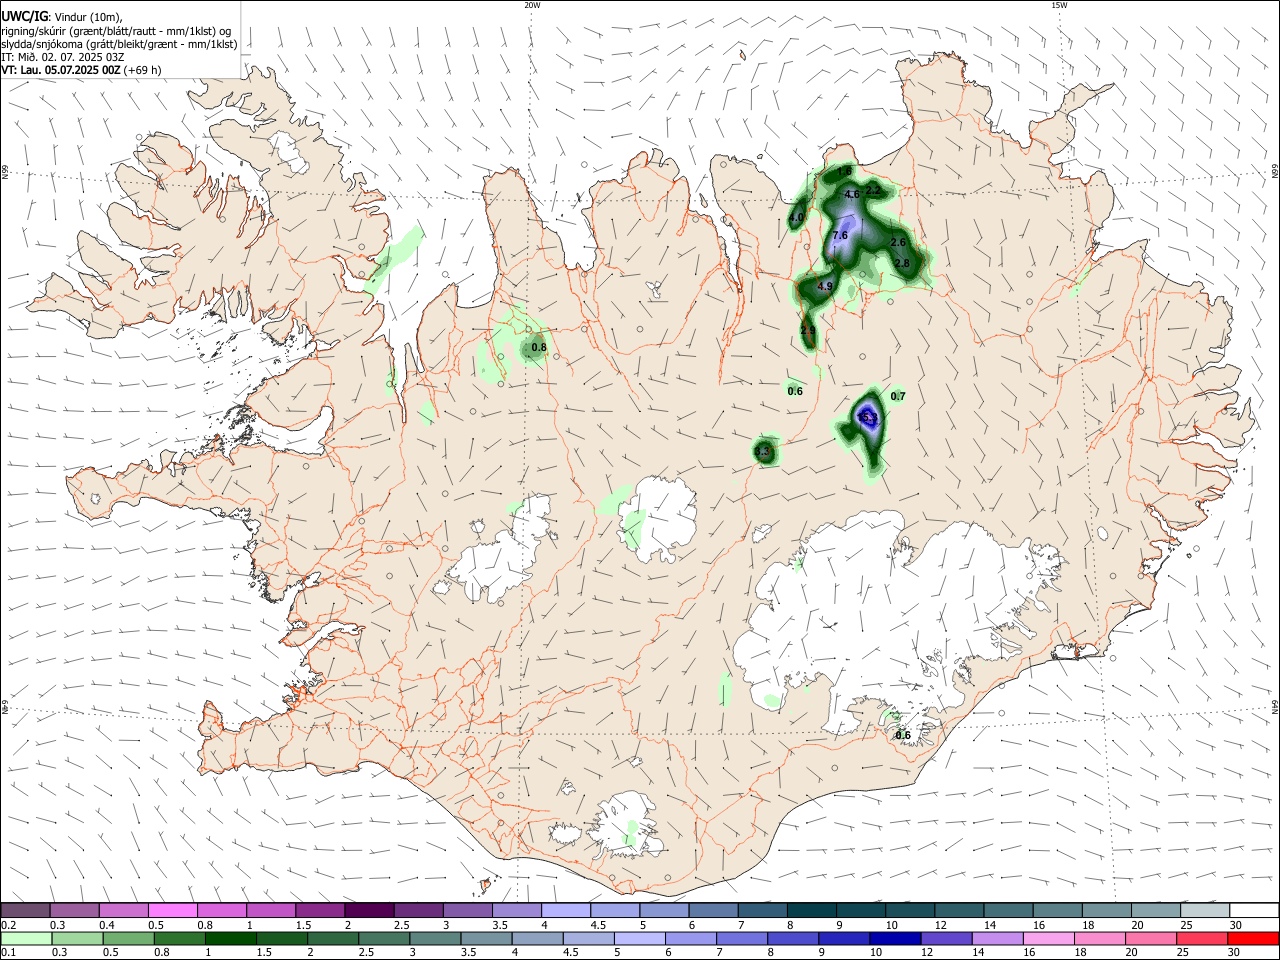Click the 0.7 precipitation value
Image resolution: width=1280 pixels, height=960 pixels.
tap(898, 397)
